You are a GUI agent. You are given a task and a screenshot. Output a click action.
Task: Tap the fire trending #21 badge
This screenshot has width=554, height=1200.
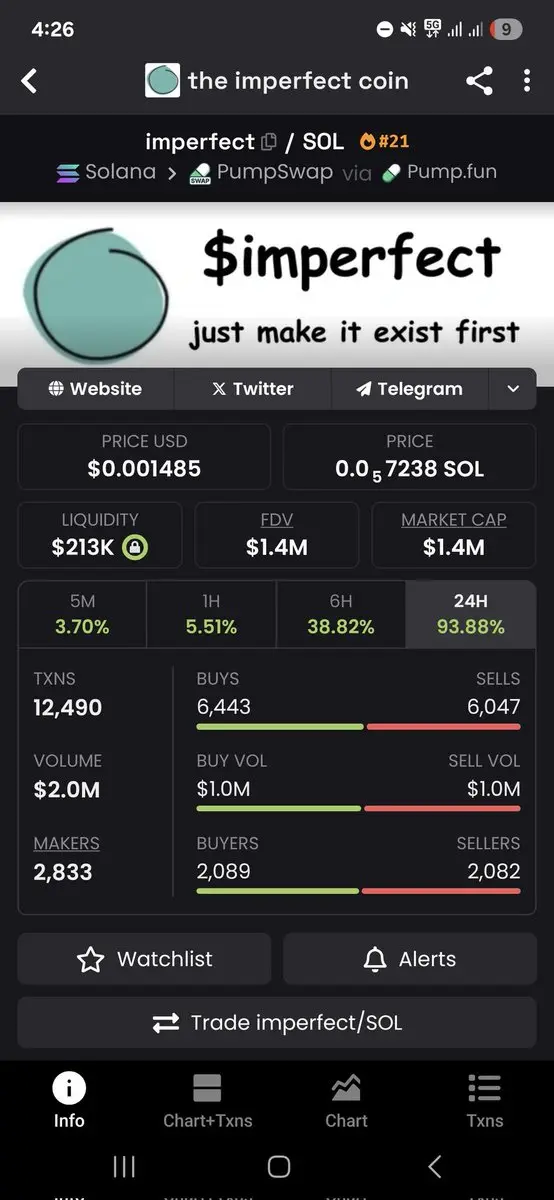[384, 142]
